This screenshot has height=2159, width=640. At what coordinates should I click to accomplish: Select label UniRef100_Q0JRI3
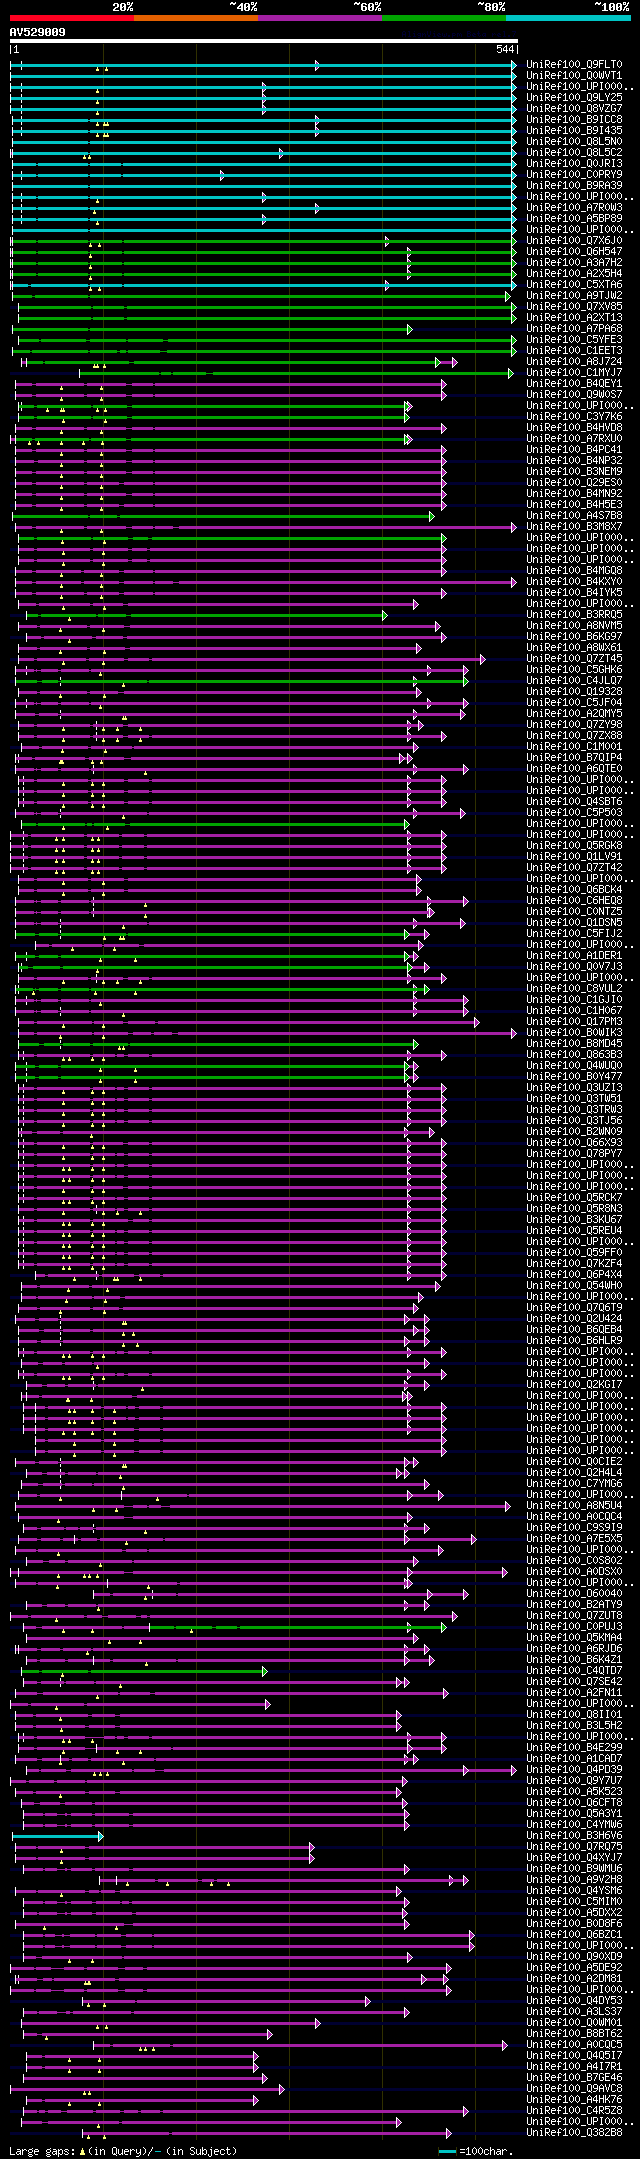pyautogui.click(x=574, y=164)
